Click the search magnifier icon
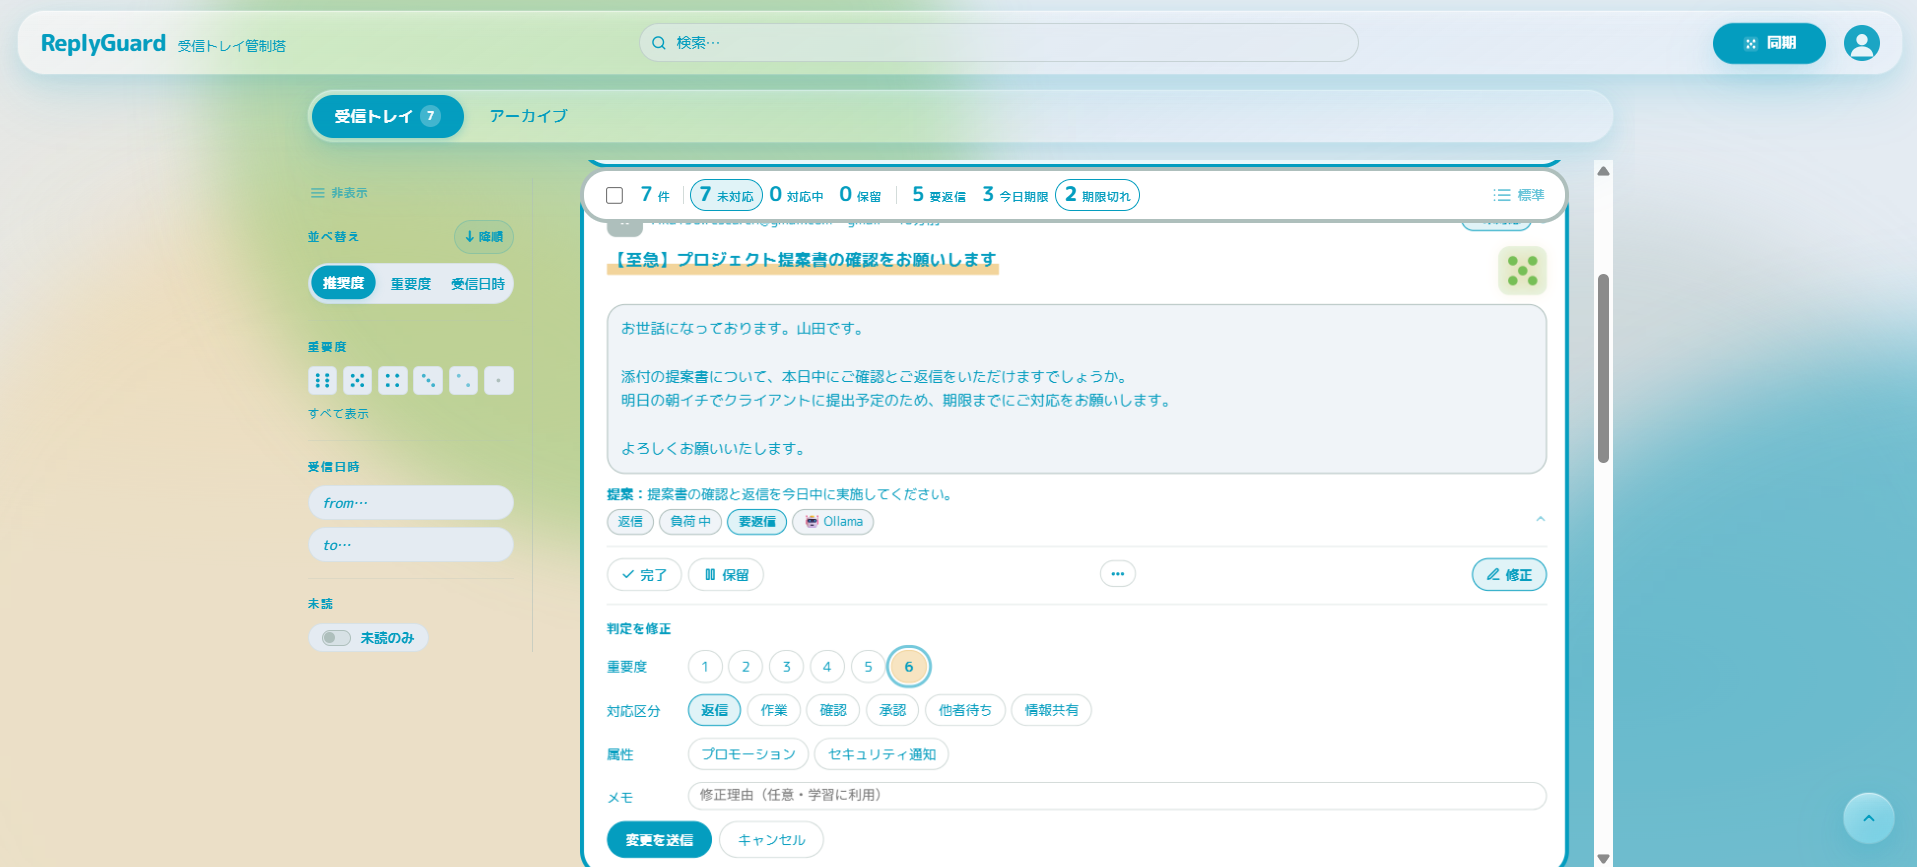1917x867 pixels. (659, 43)
